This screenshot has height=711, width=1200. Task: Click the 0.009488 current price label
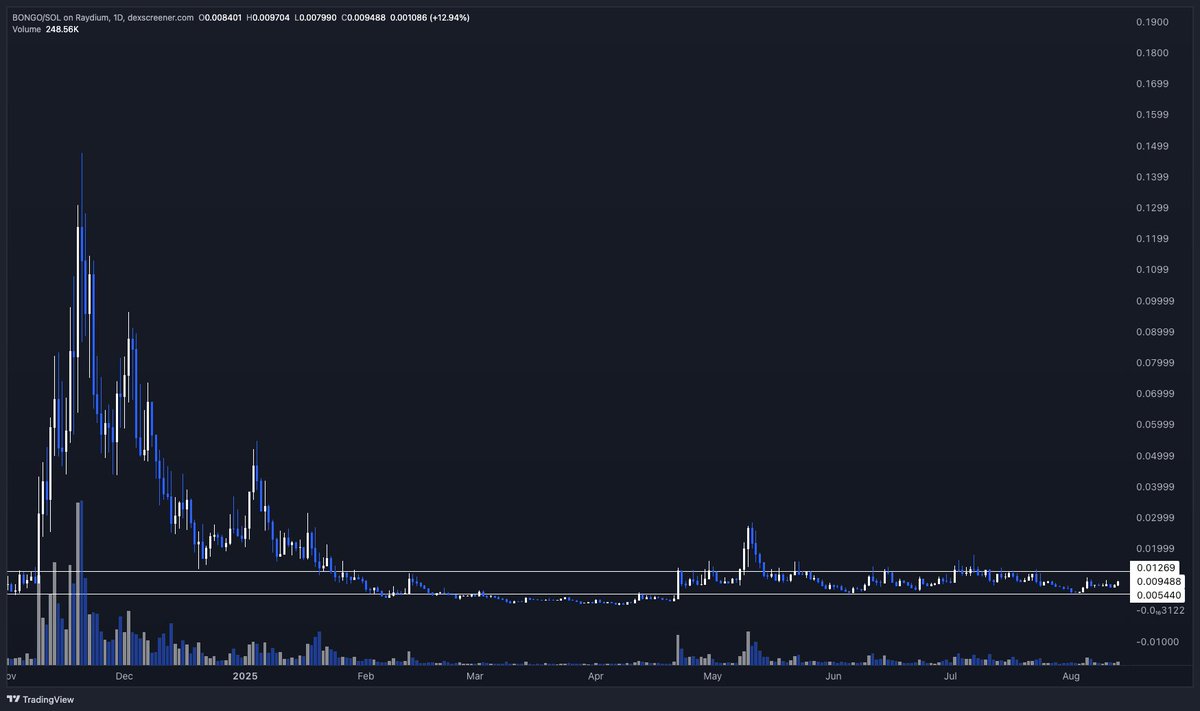click(x=1160, y=580)
